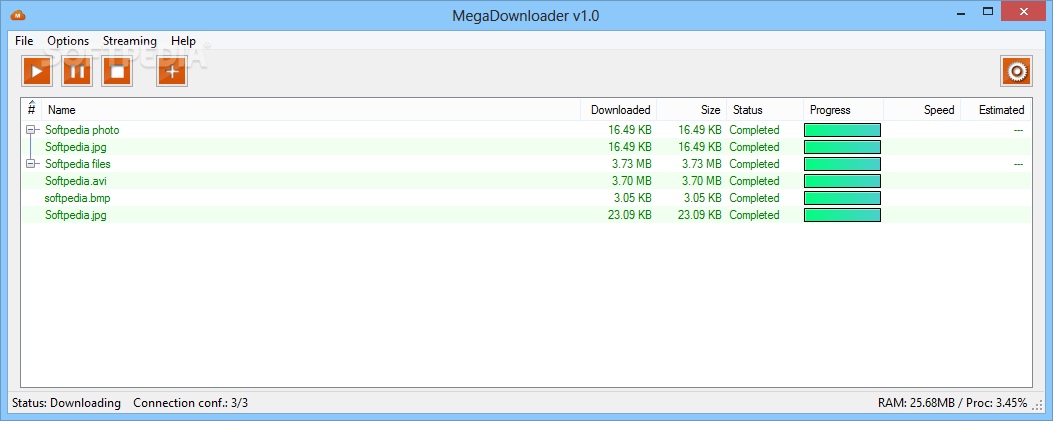The width and height of the screenshot is (1053, 421).
Task: Click the 3.73 MB Downloaded value
Action: point(631,164)
